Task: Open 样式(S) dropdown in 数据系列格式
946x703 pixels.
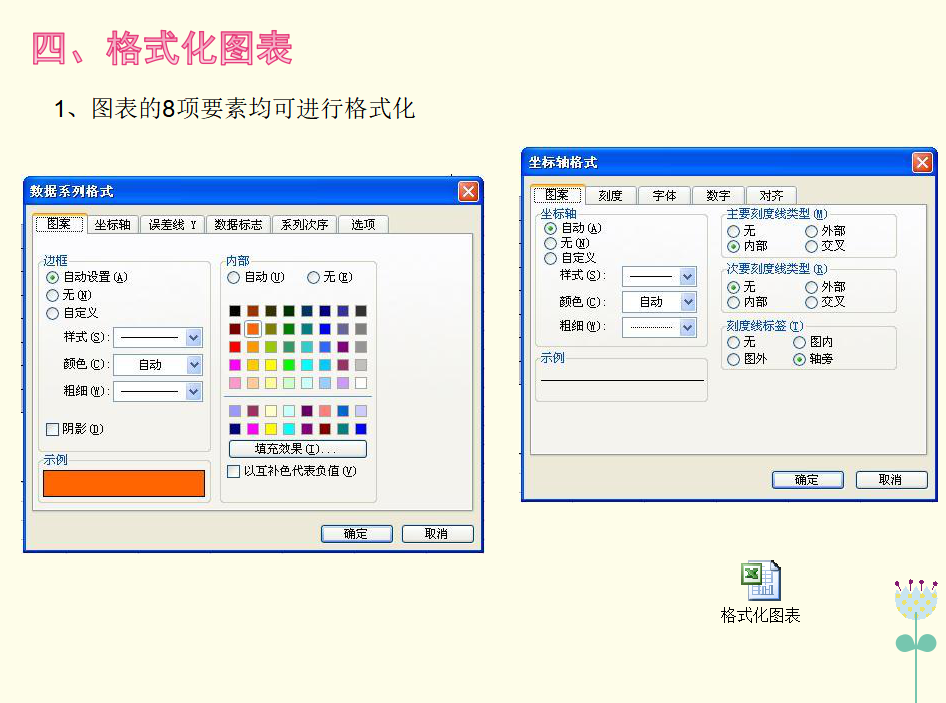Action: click(193, 337)
